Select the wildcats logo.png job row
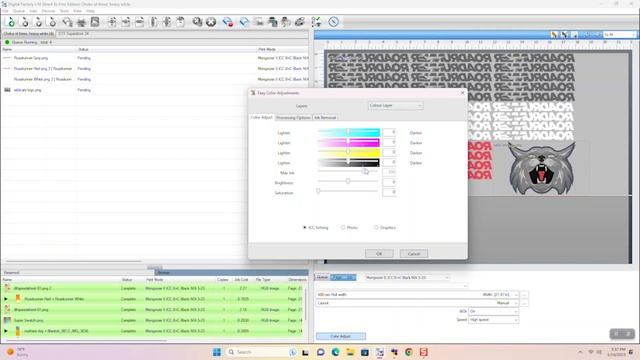This screenshot has height=360, width=640. [x=154, y=90]
